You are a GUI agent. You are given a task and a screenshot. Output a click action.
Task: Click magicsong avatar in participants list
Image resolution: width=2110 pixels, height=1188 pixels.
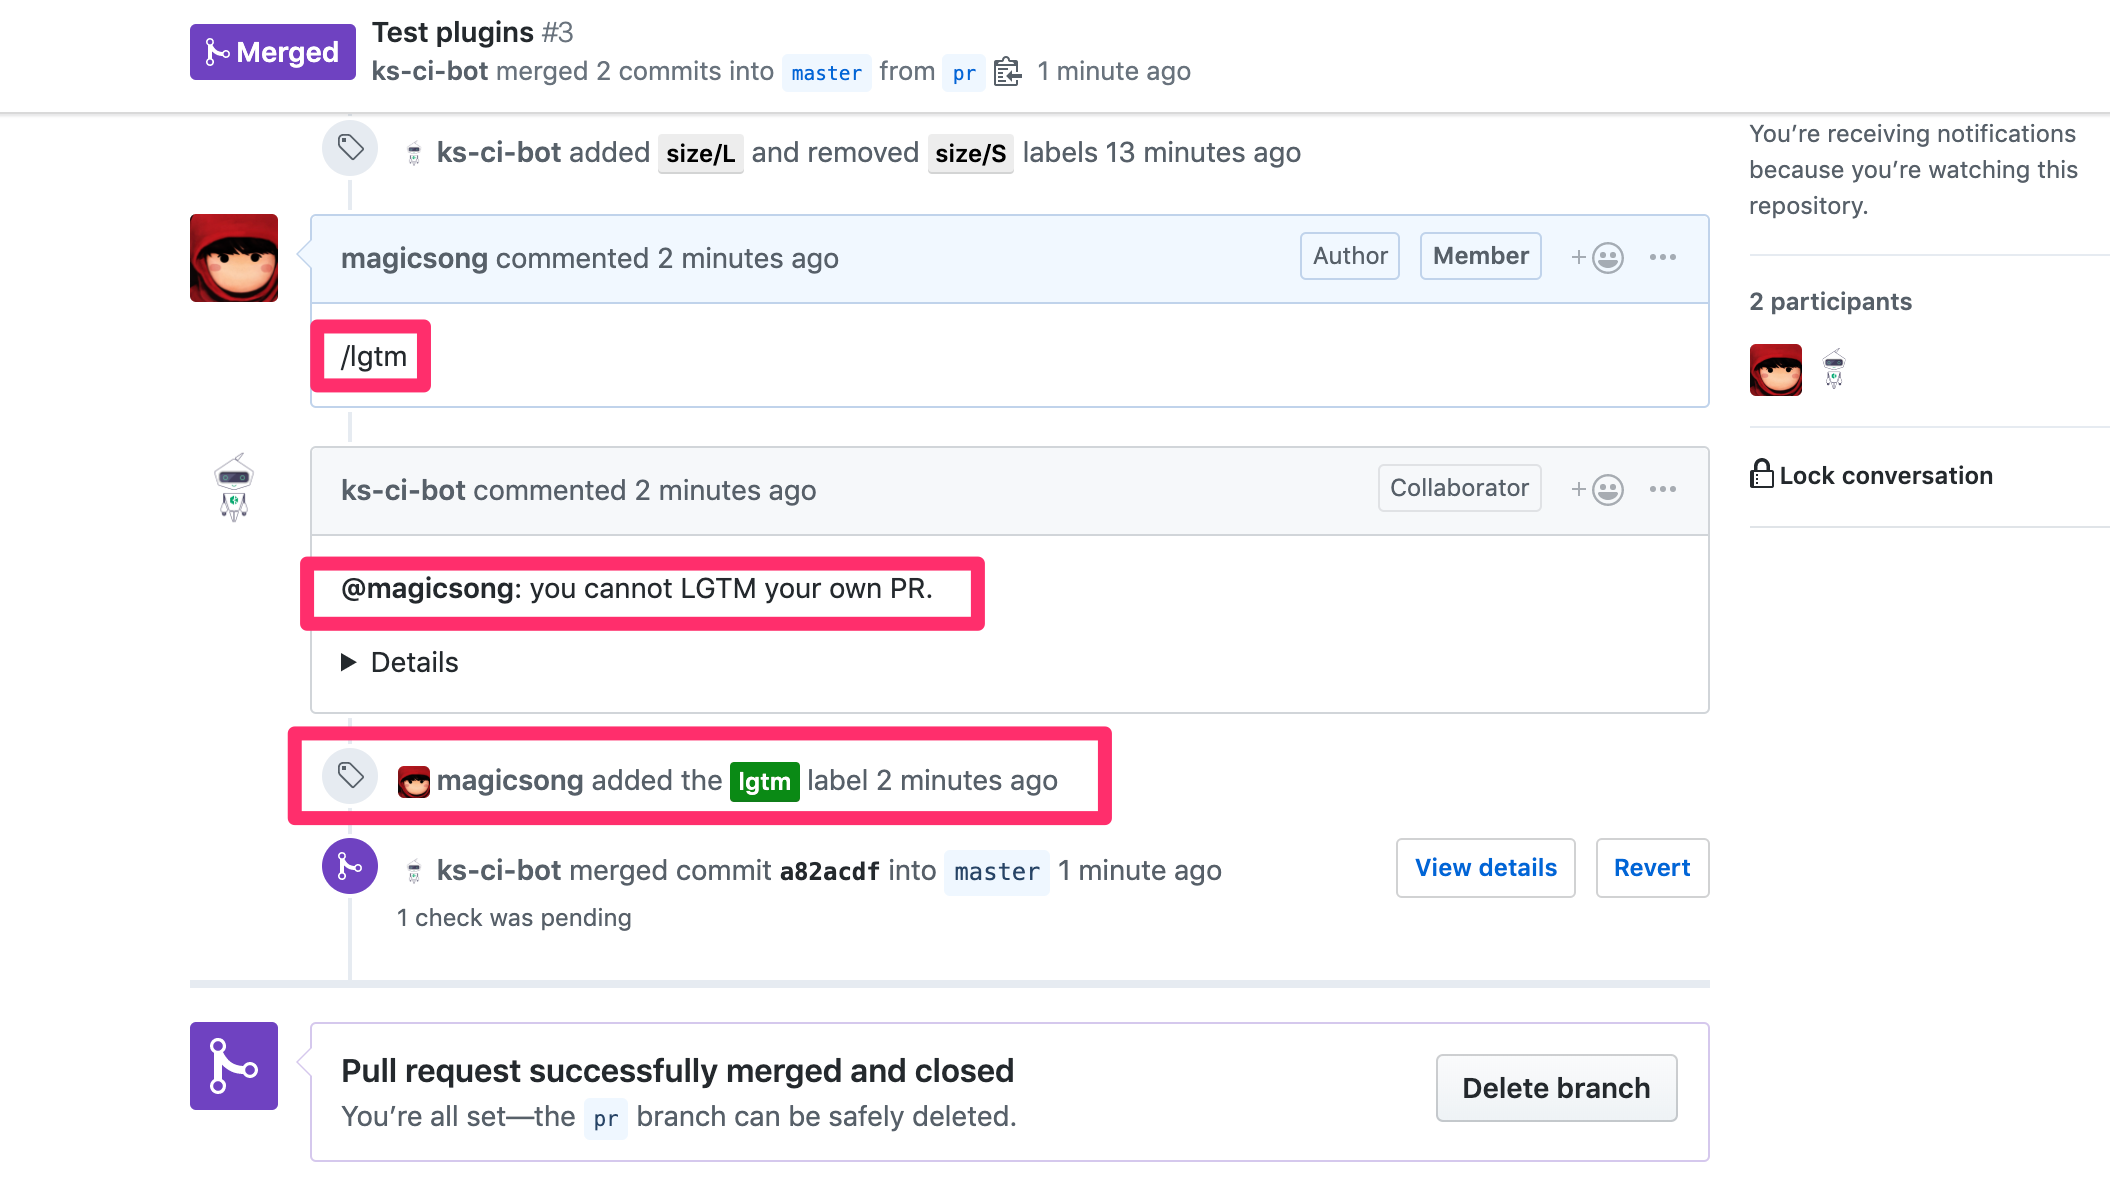(1775, 370)
